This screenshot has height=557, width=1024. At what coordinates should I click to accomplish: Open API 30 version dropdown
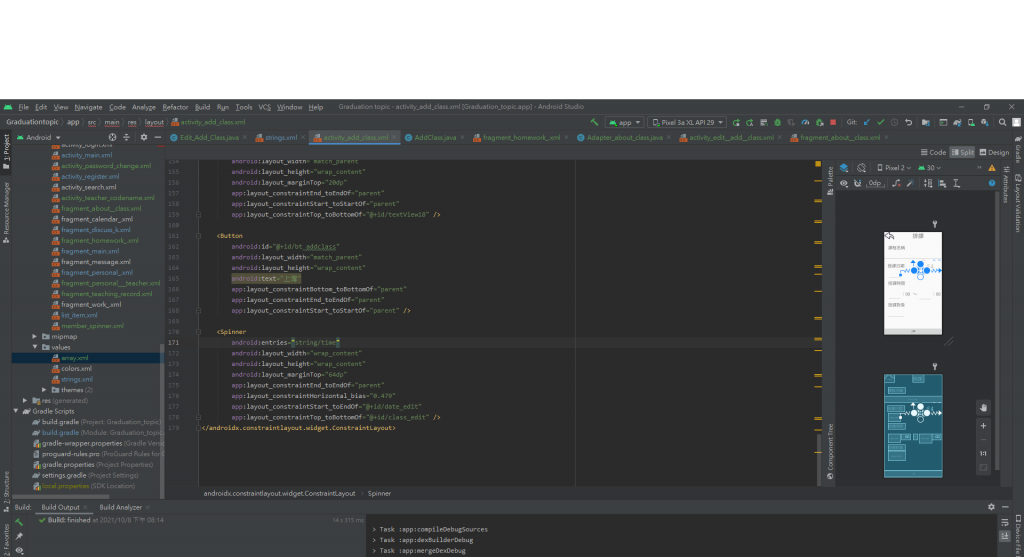929,168
